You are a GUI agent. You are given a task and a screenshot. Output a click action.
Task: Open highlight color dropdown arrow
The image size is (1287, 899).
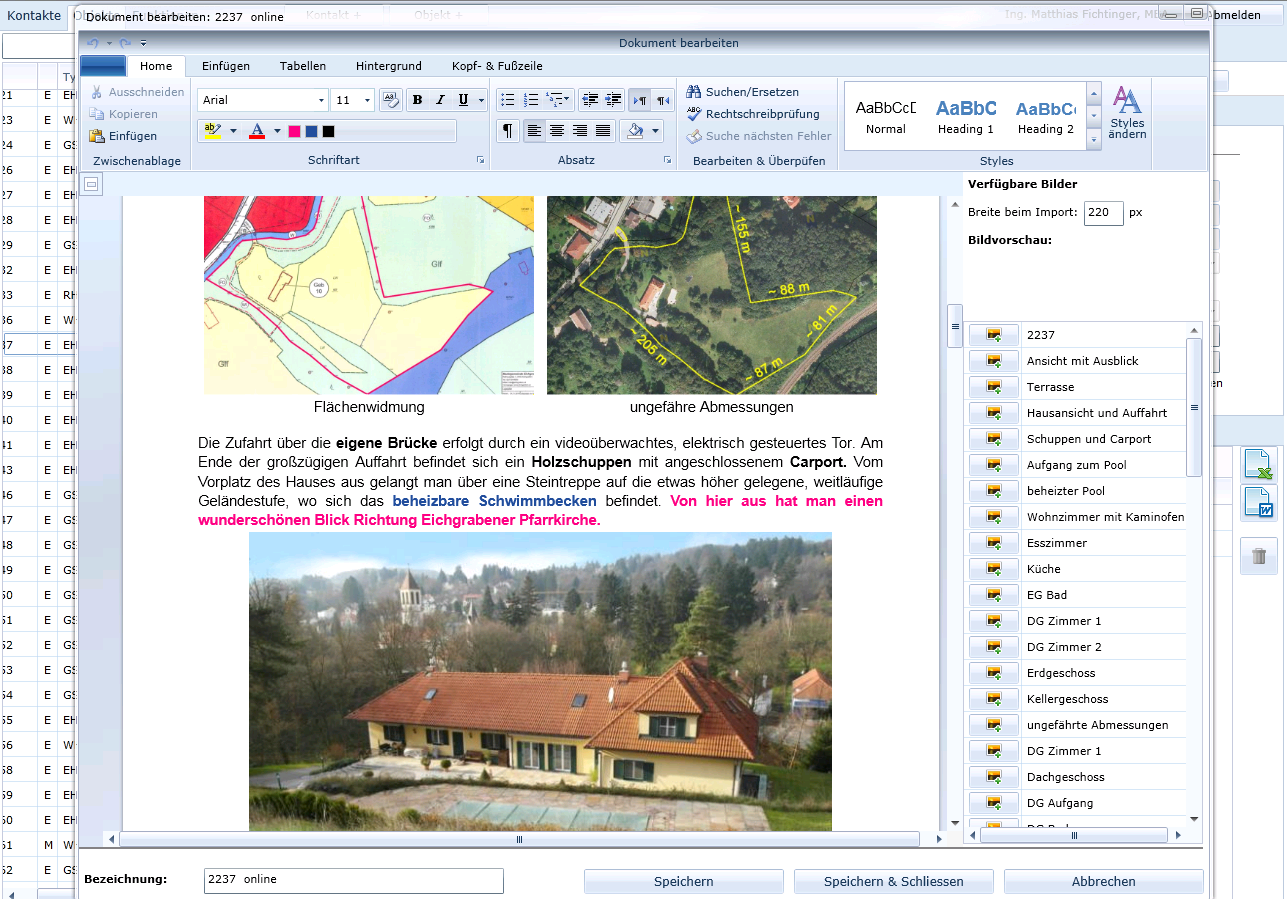[x=233, y=131]
